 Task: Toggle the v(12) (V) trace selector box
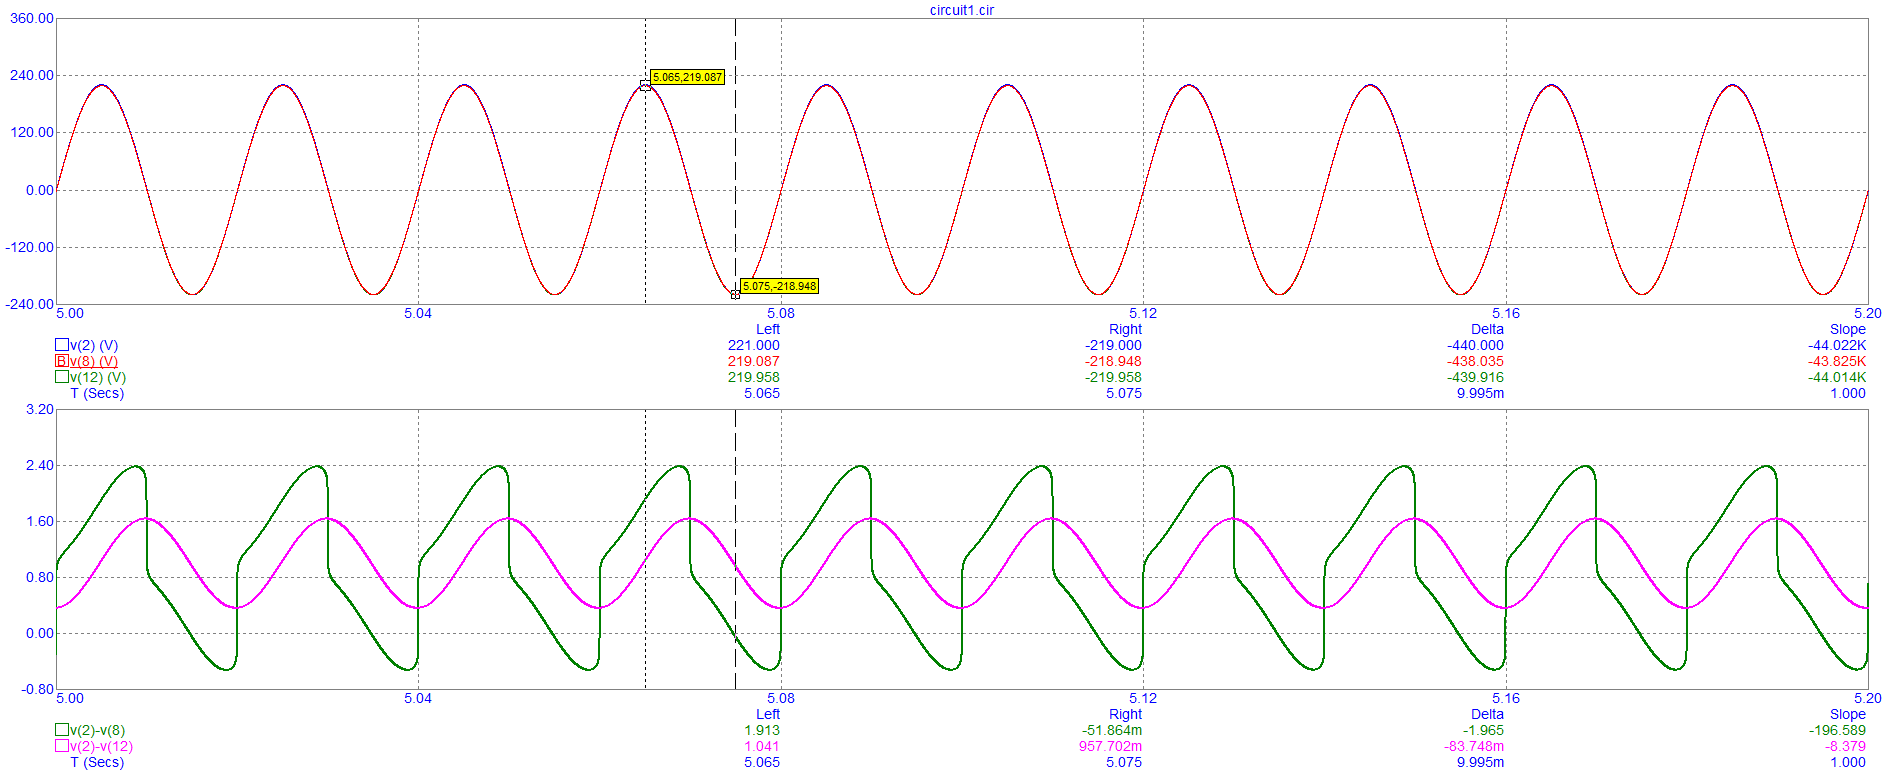click(x=62, y=377)
